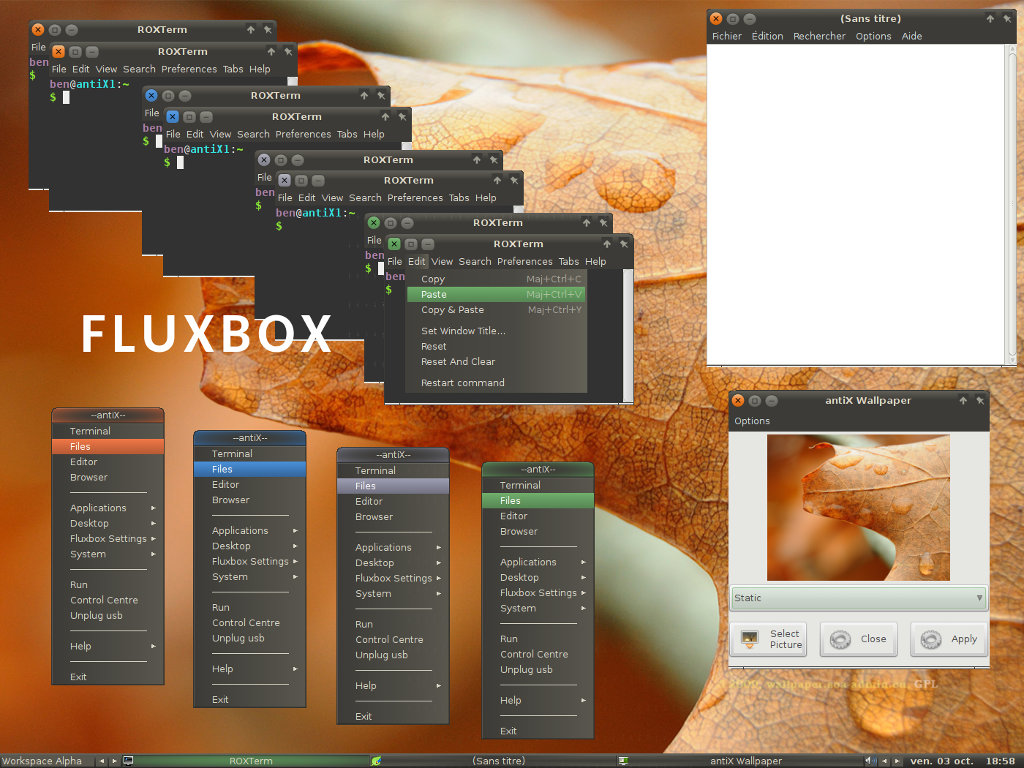Open Preferences menu in green front ROXTerm window

(x=524, y=261)
